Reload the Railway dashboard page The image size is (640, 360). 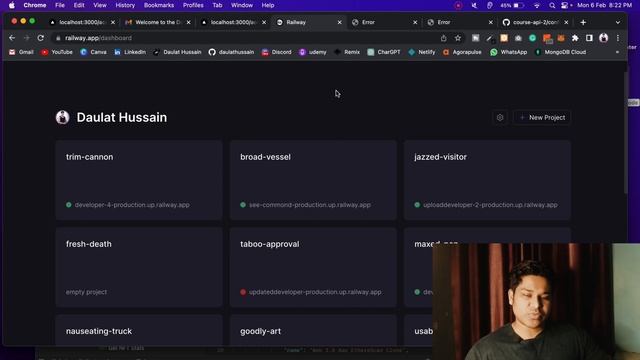point(41,38)
